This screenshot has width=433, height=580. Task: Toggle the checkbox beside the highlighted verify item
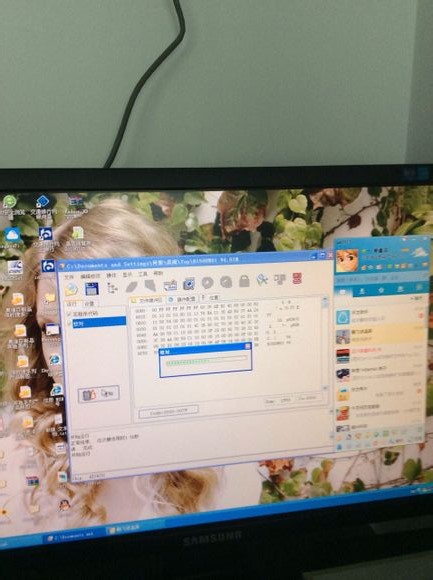tap(69, 324)
